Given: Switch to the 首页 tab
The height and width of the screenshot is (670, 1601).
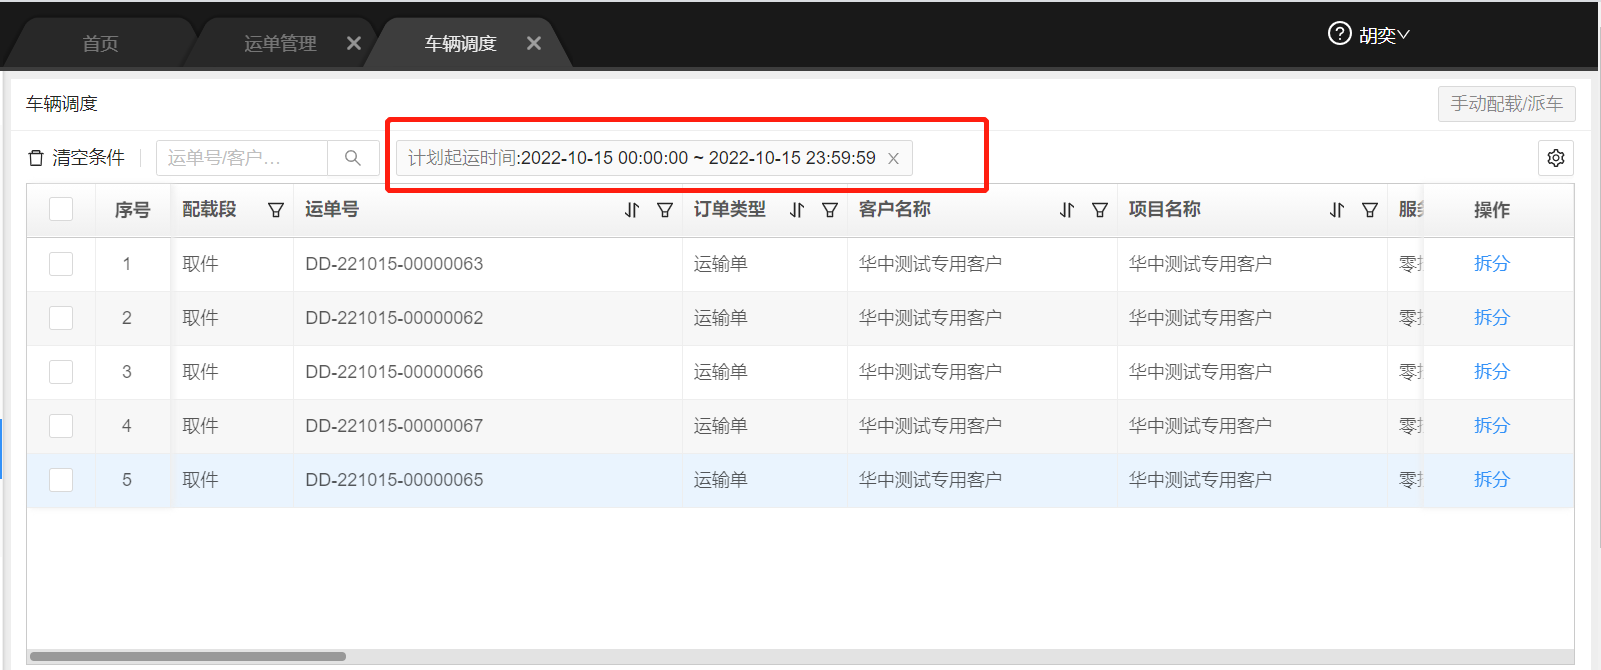Looking at the screenshot, I should pyautogui.click(x=100, y=44).
